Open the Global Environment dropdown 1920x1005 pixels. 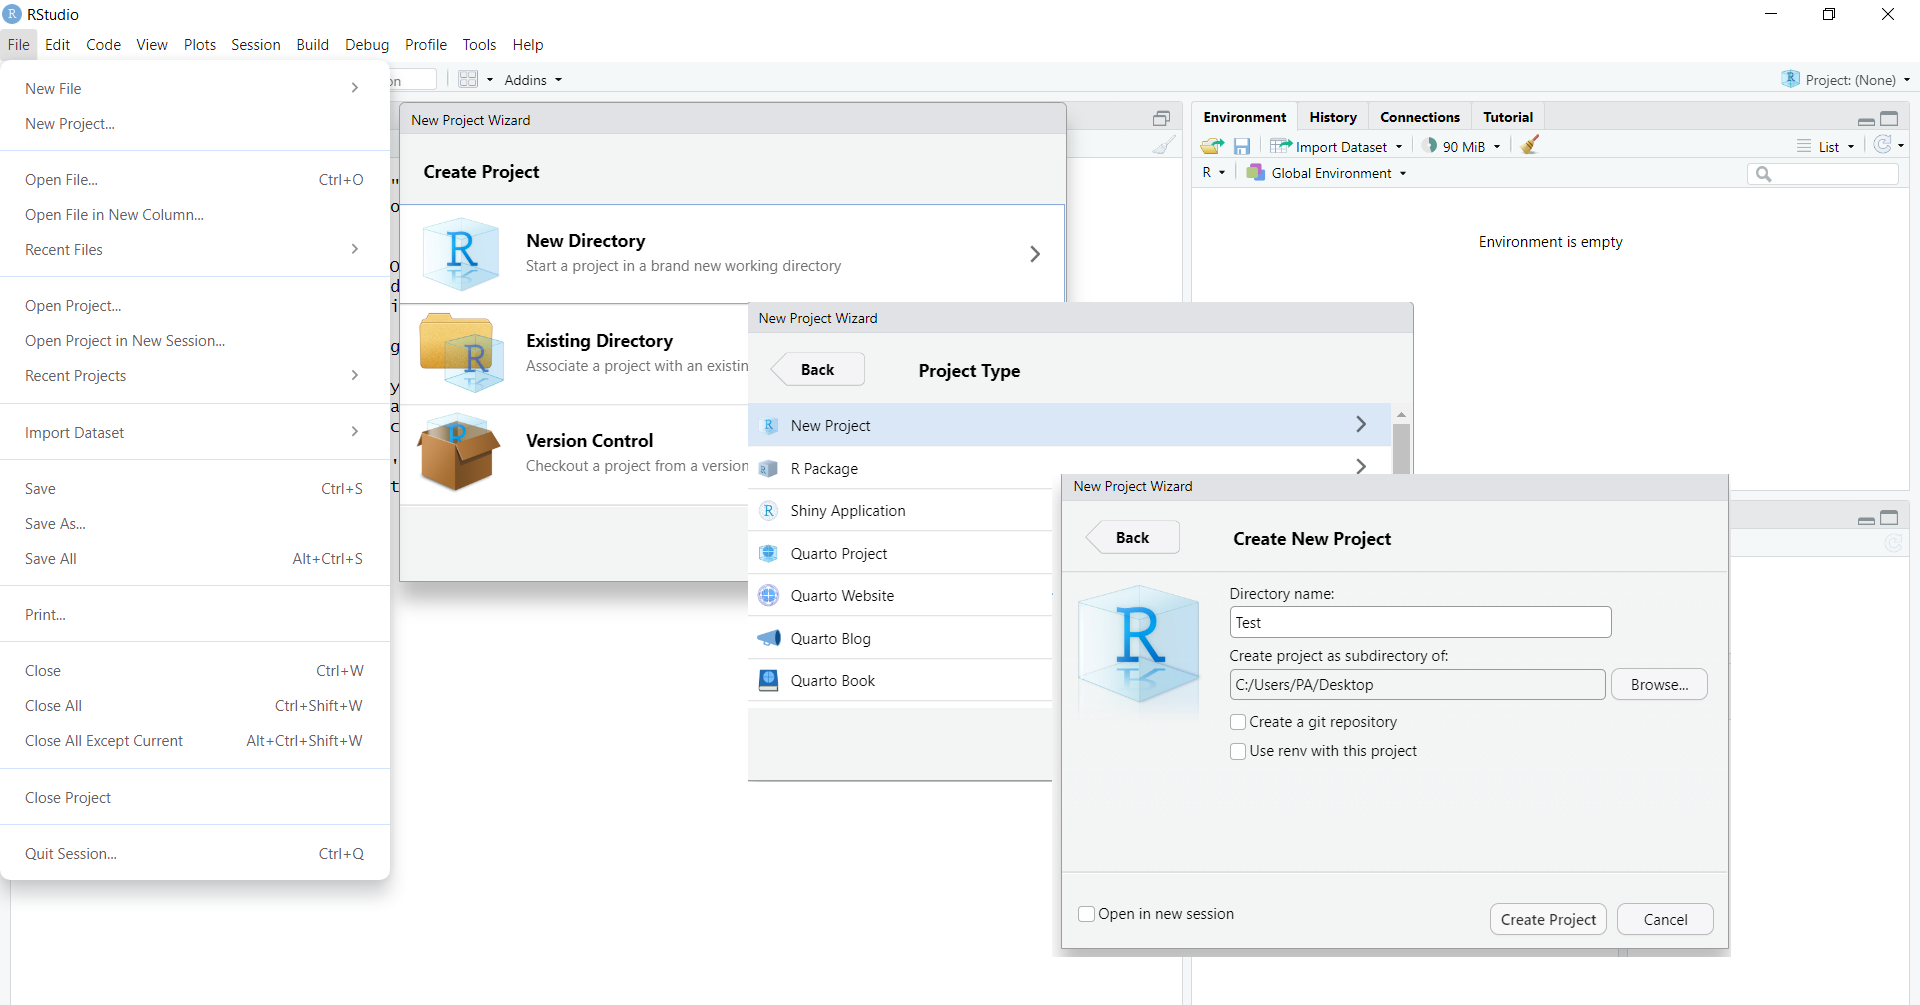pos(1327,173)
